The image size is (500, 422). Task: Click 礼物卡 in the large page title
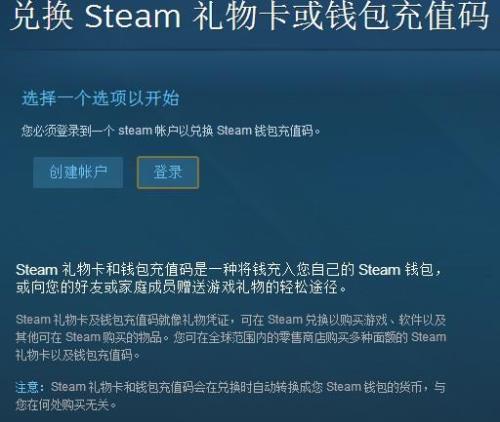pos(242,16)
